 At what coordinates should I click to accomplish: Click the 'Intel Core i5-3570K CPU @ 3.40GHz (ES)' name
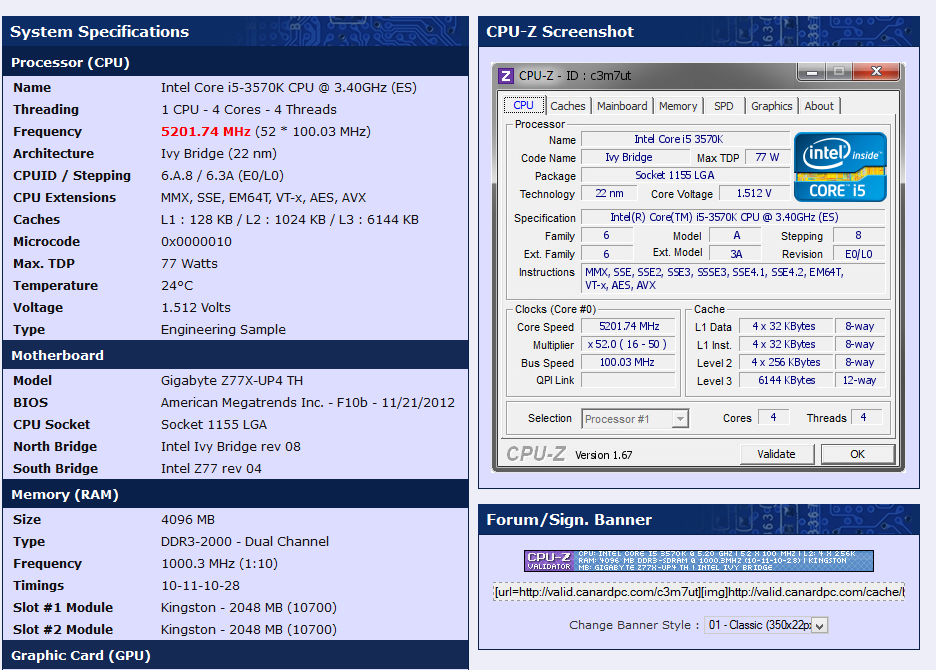point(289,88)
